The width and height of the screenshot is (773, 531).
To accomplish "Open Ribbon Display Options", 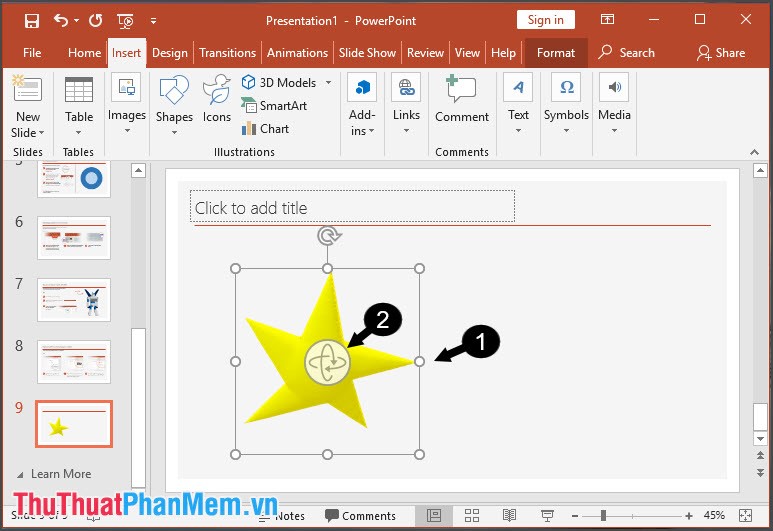I will point(607,19).
